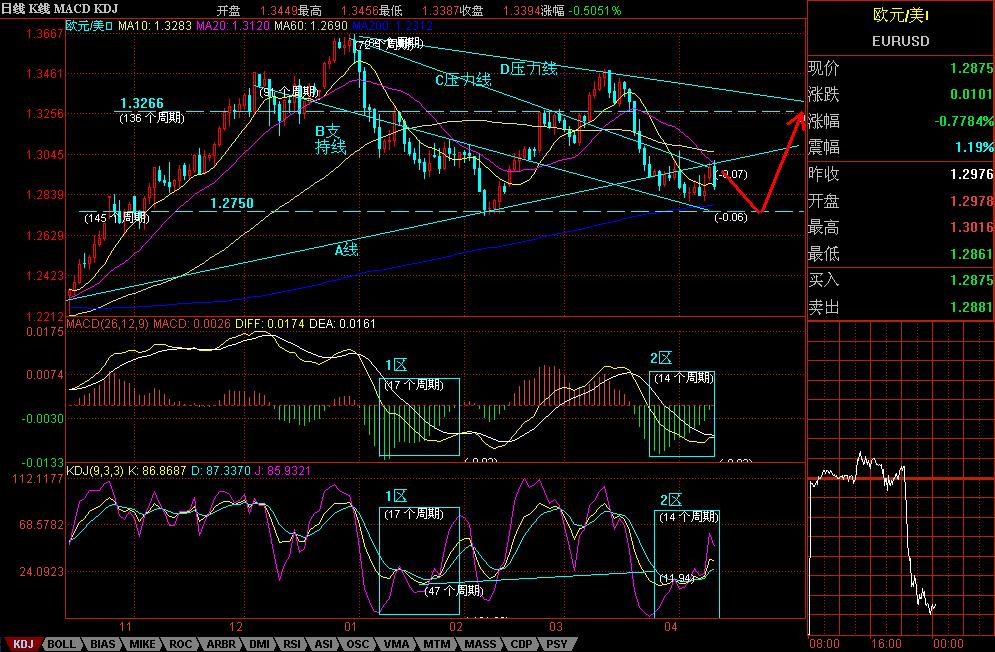The height and width of the screenshot is (652, 995).
Task: Select the DMI indicator tab
Action: pos(259,644)
